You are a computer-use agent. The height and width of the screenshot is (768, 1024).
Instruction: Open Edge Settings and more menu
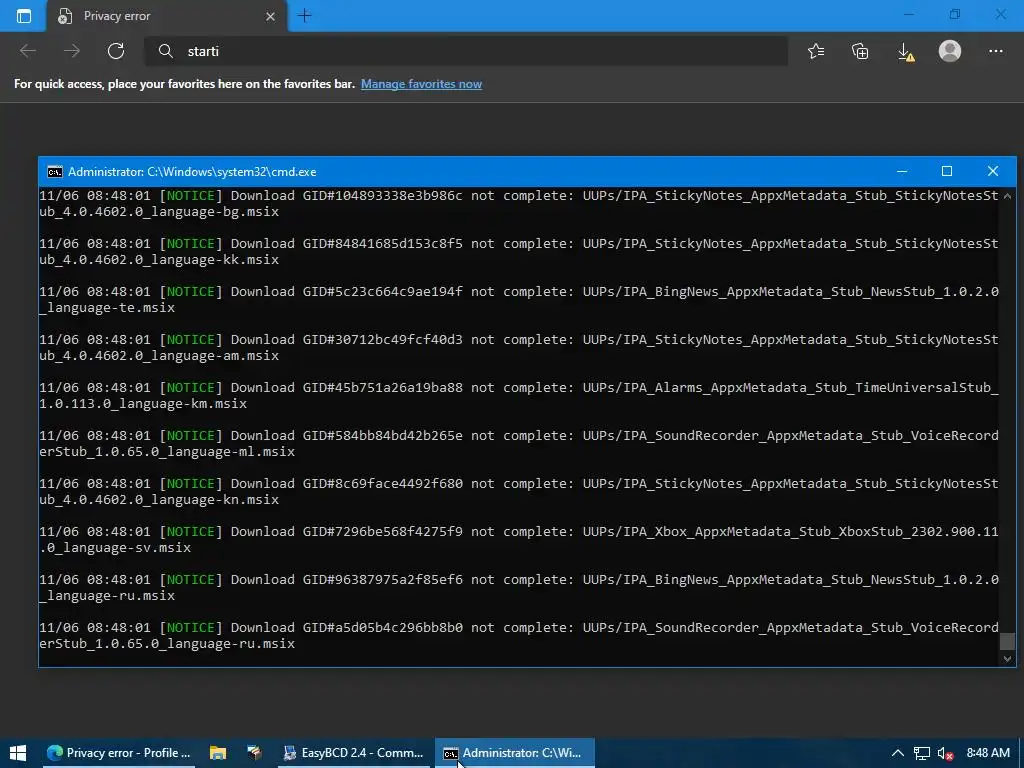tap(995, 51)
